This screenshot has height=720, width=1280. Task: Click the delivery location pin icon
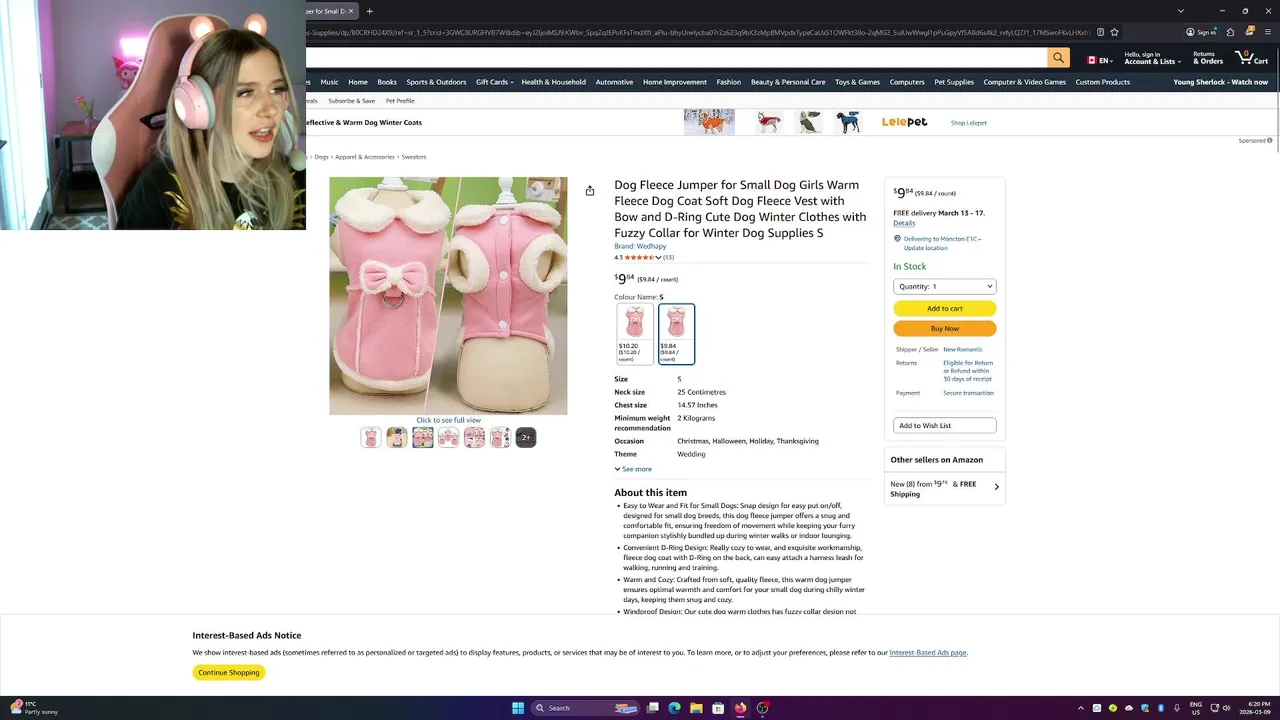coord(897,239)
